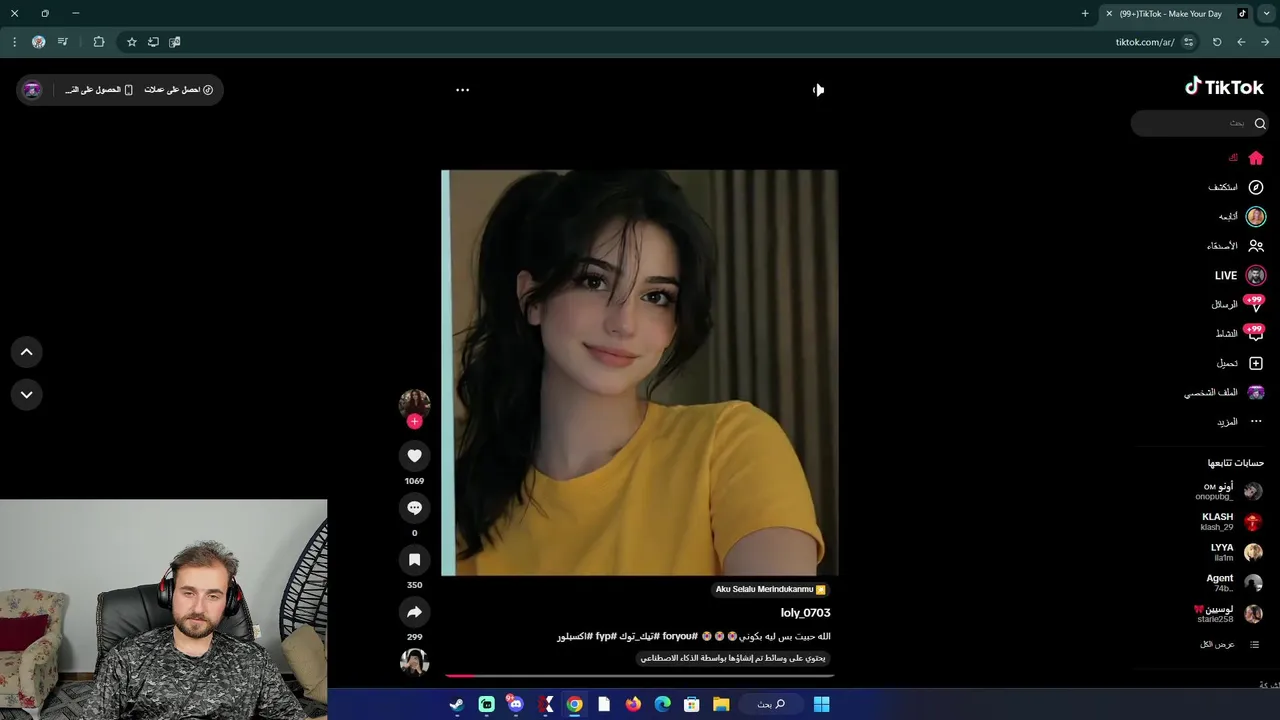Open followed account أونو onopubg_
This screenshot has width=1280, height=720.
1228,491
